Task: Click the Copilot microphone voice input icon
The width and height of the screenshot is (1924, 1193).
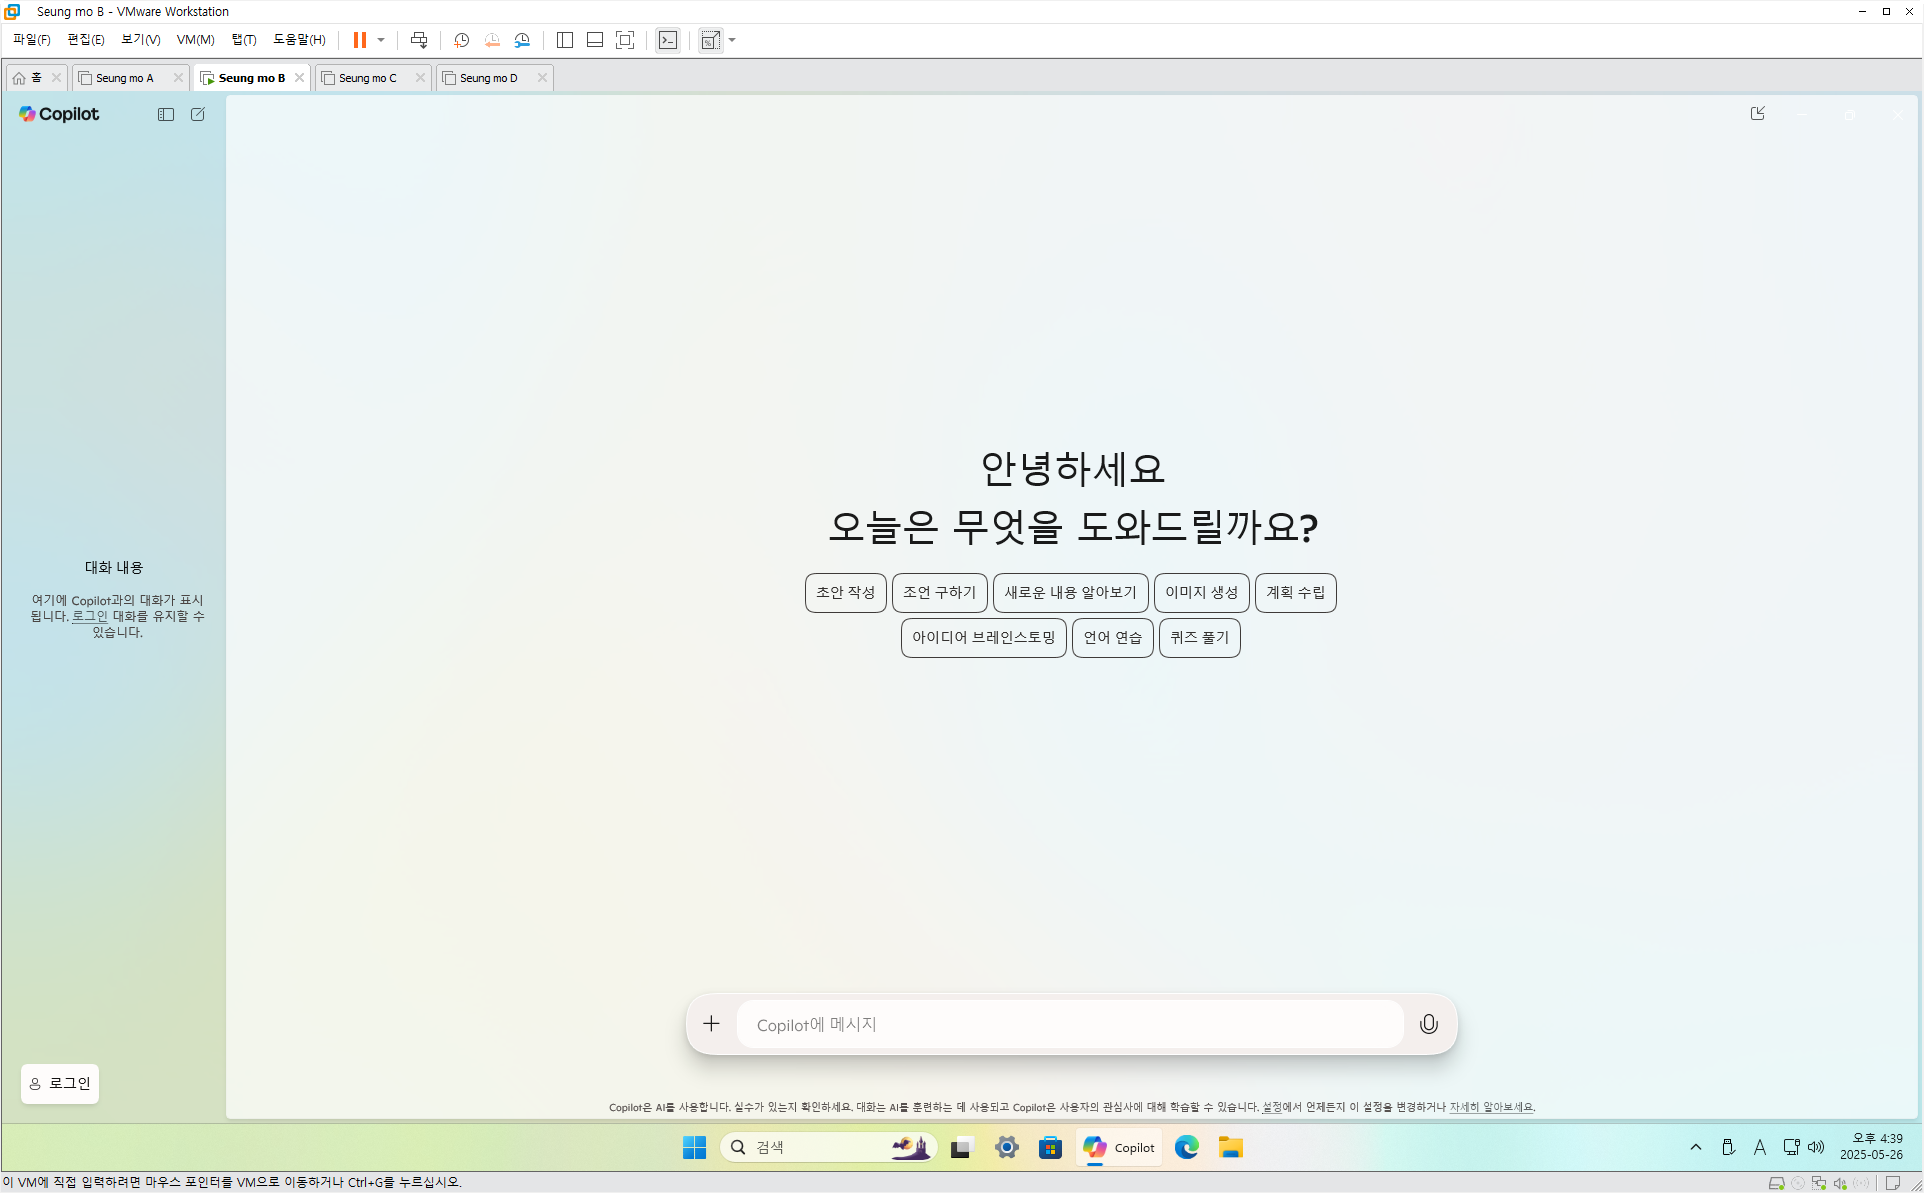Action: pyautogui.click(x=1428, y=1023)
